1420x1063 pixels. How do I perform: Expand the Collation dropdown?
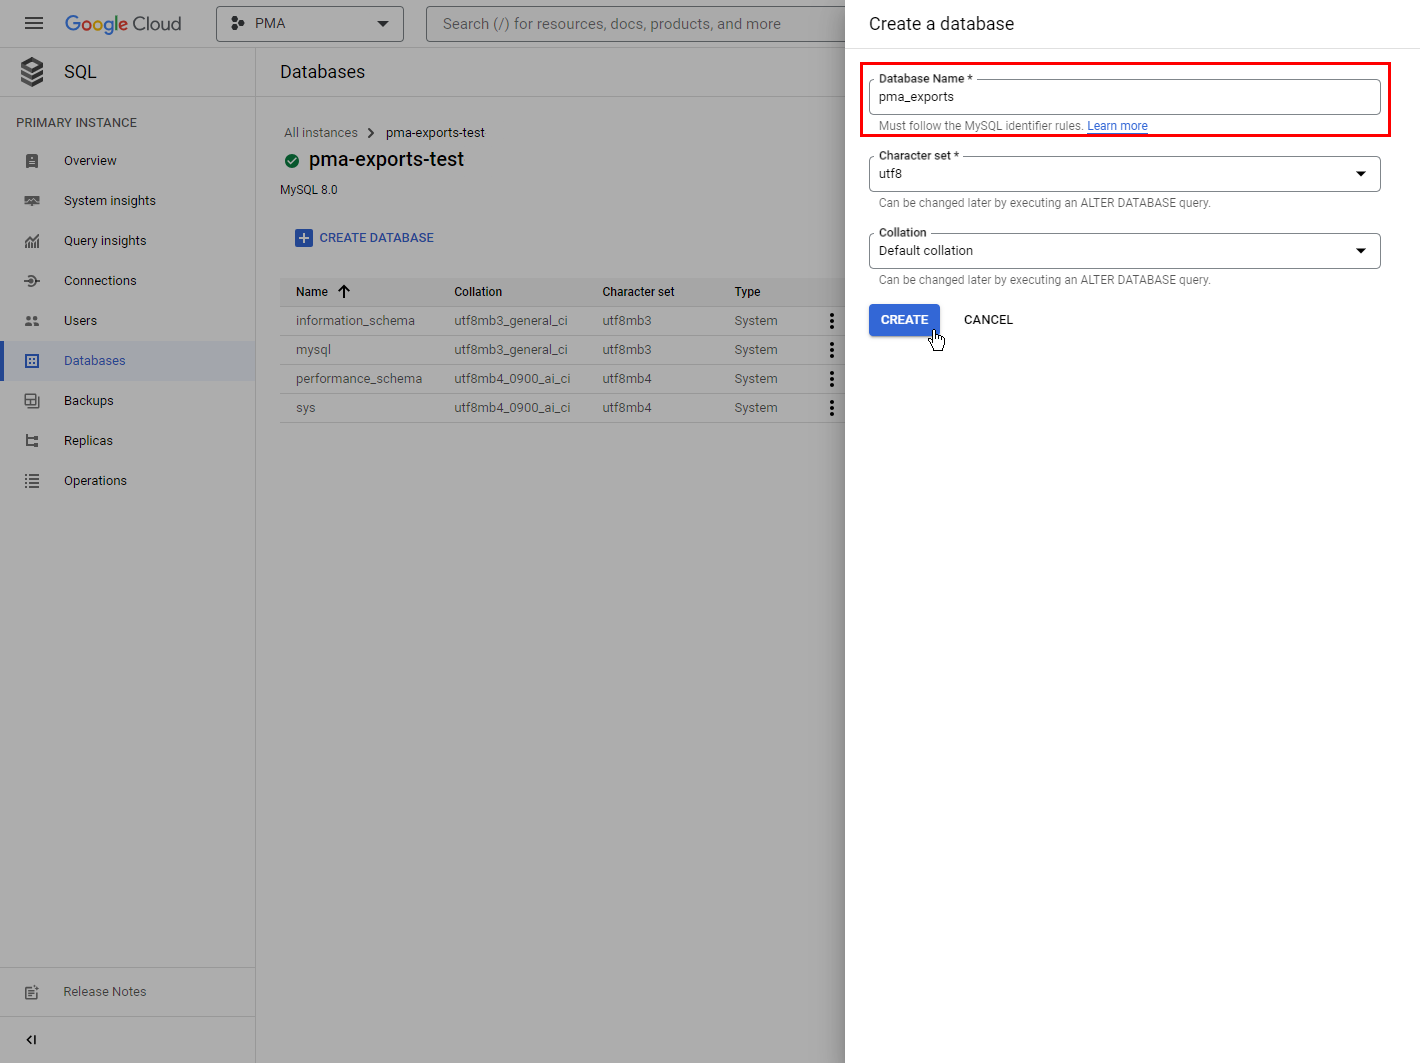pos(1124,251)
